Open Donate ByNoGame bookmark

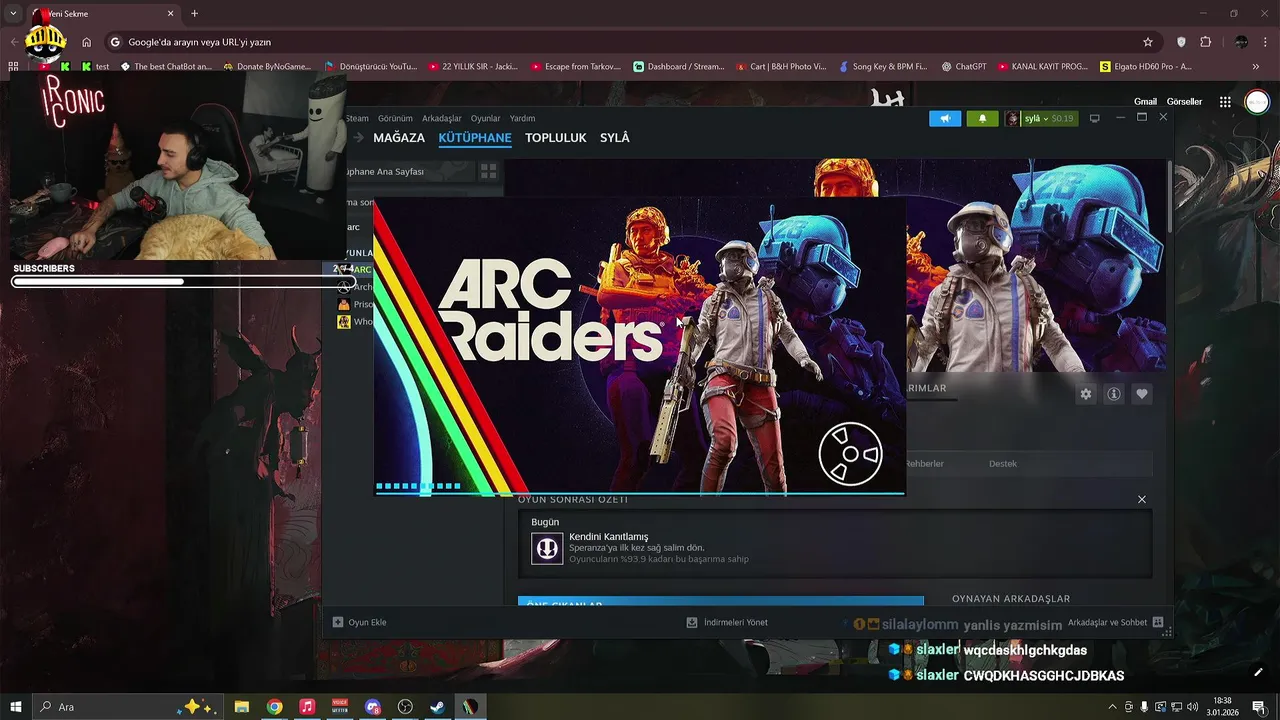[x=267, y=67]
